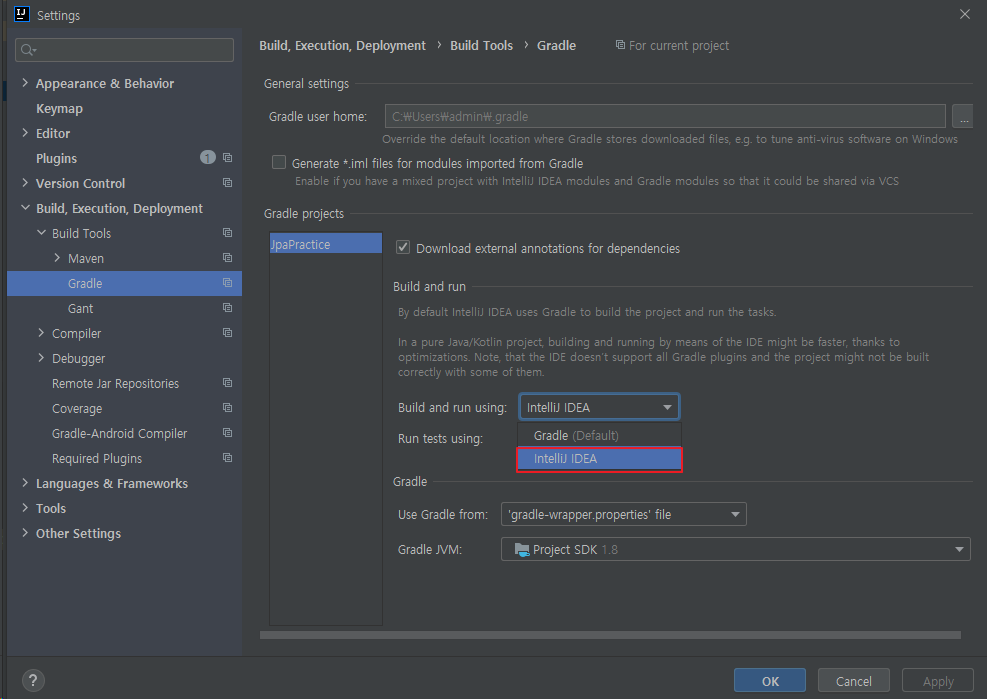Uncheck Download external annotations for dependencies
The width and height of the screenshot is (987, 699).
[x=403, y=247]
